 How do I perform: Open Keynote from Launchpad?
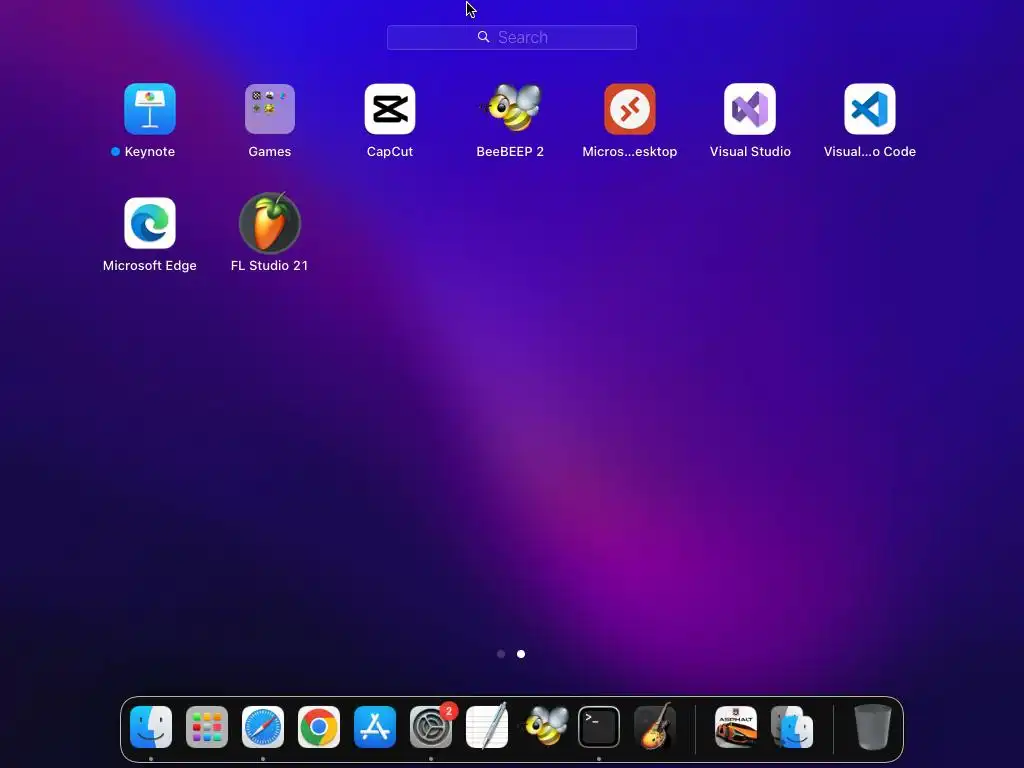(150, 108)
